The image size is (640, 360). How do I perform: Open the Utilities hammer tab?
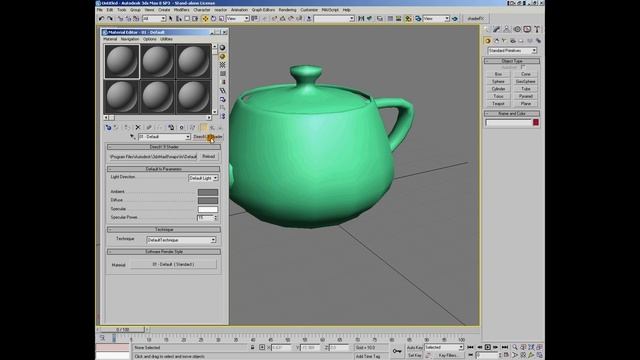(537, 29)
